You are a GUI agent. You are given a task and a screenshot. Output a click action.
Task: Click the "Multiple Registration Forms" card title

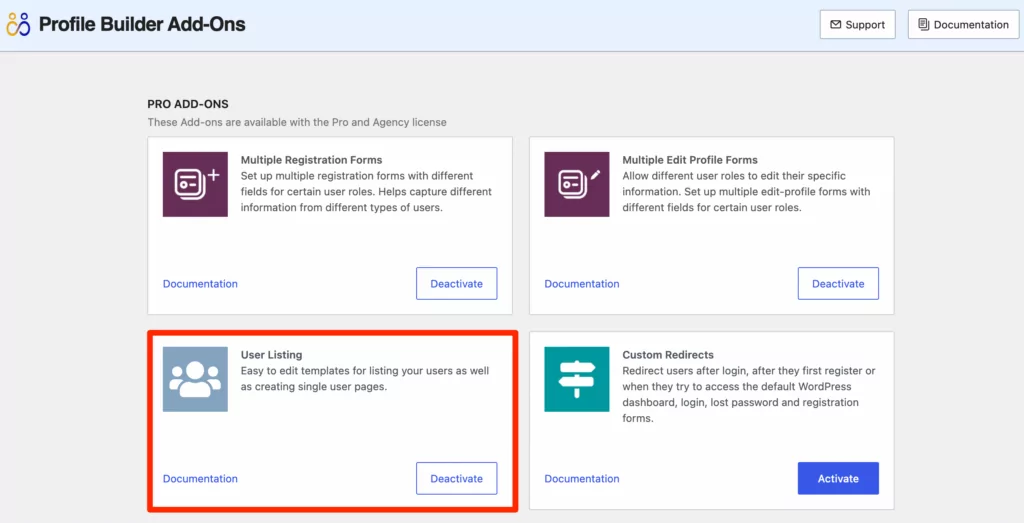click(x=312, y=160)
